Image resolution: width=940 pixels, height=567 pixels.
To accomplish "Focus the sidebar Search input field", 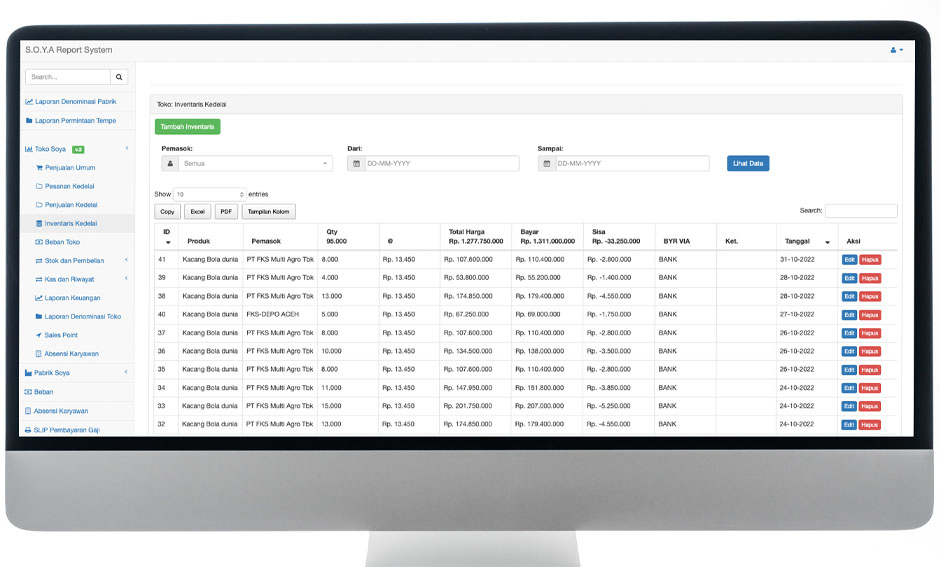I will (68, 77).
